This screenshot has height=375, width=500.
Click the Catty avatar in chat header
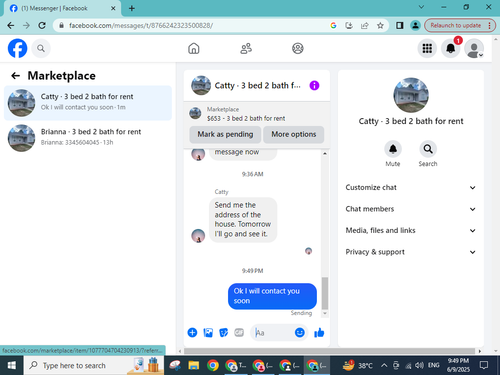coord(201,85)
